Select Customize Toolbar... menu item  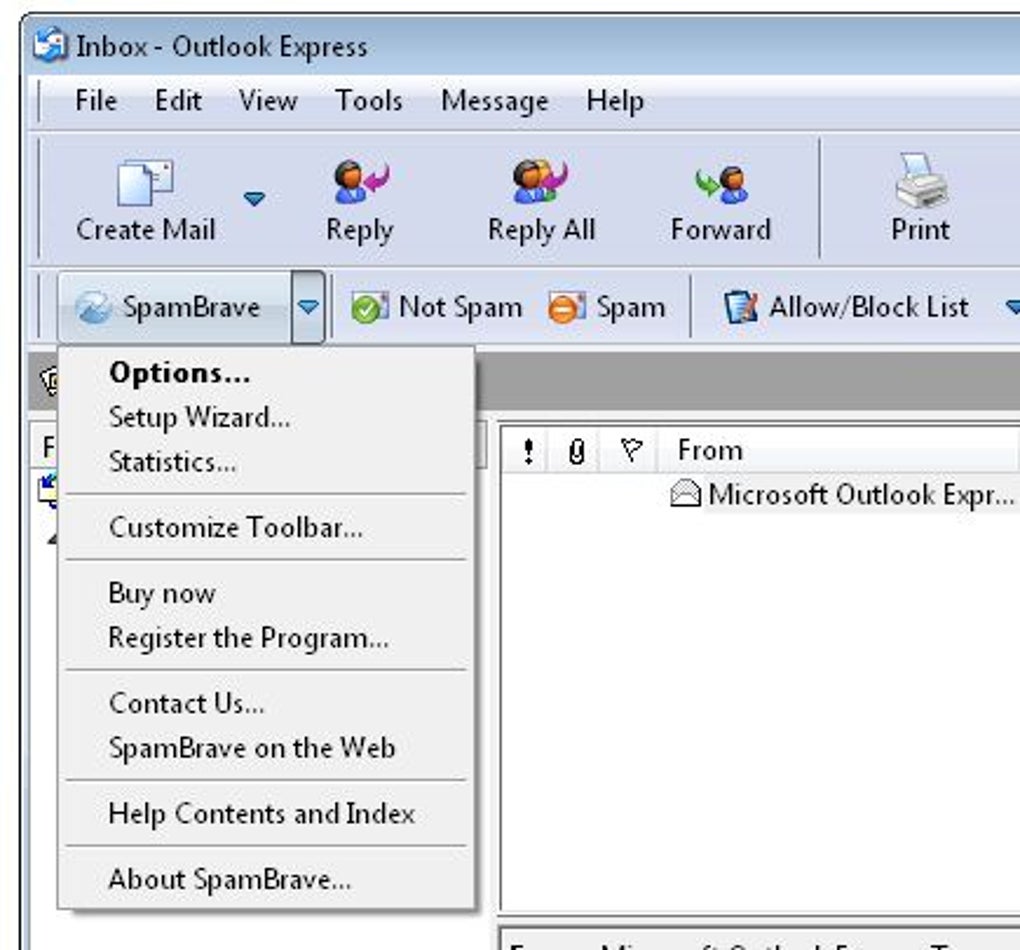click(267, 527)
